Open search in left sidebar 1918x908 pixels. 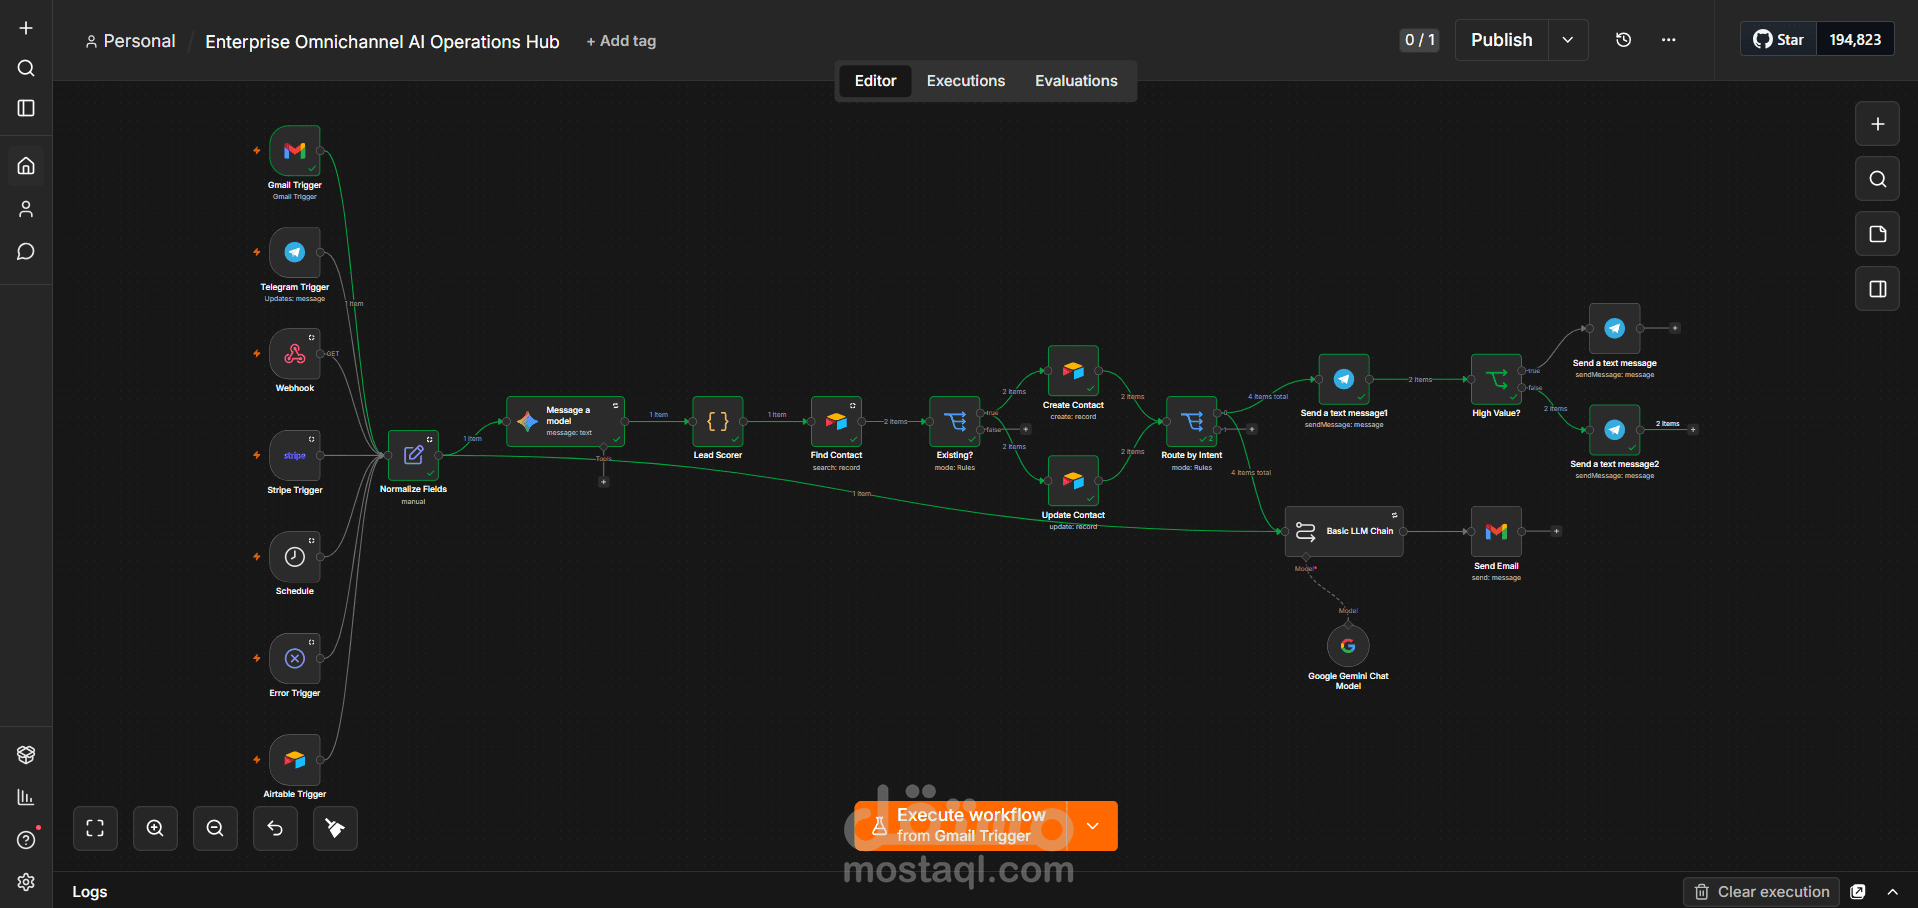click(x=26, y=68)
